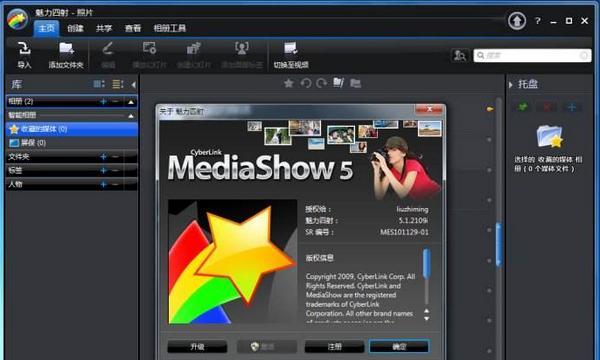Viewport: 600px width, 360px height.
Task: Expand the 文件夹 section header
Action: coord(72,156)
